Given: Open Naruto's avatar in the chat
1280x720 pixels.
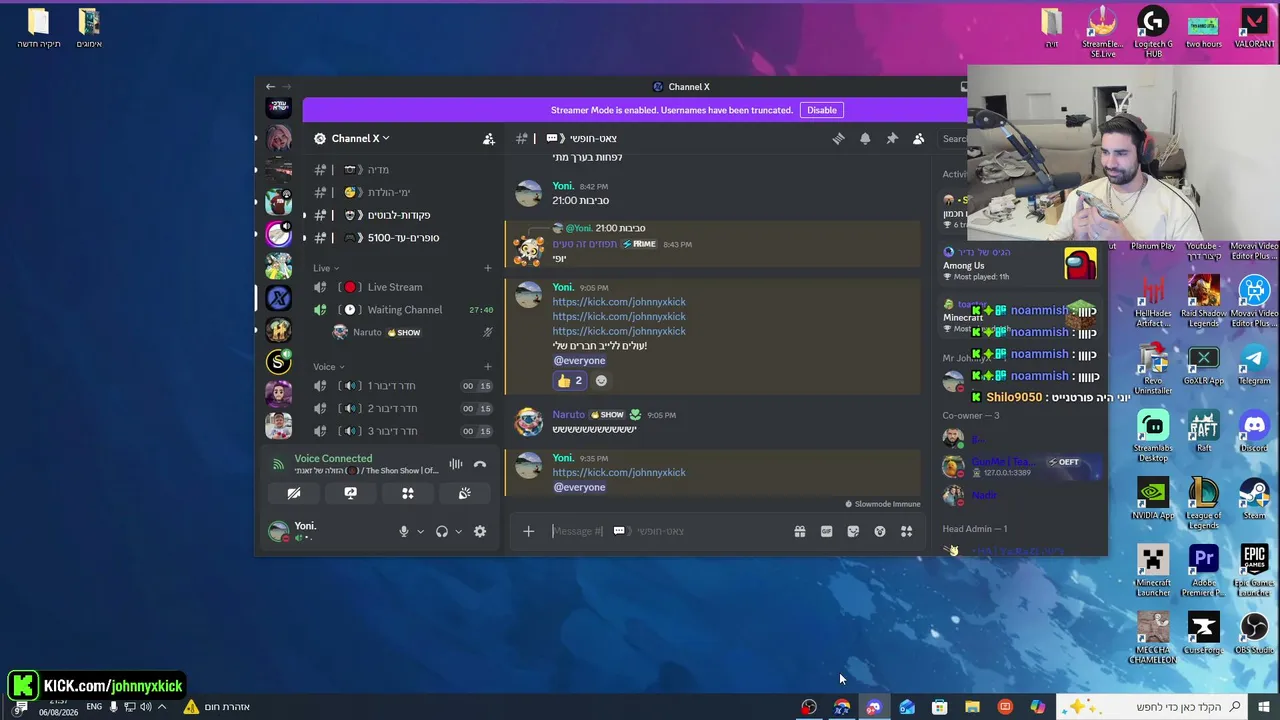Looking at the screenshot, I should tap(528, 421).
